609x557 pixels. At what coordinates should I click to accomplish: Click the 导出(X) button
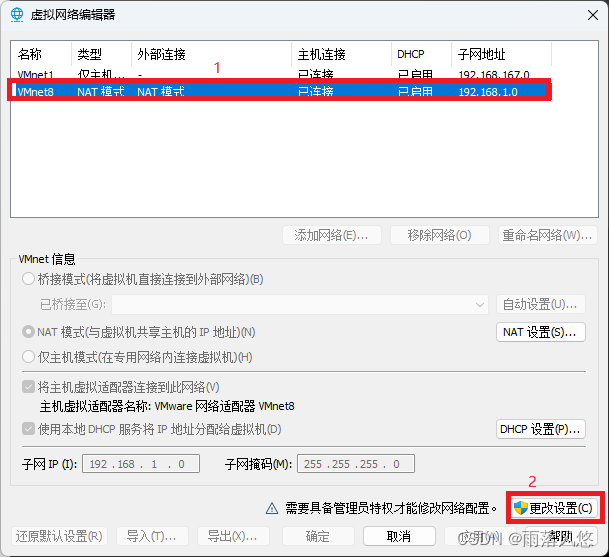(x=233, y=536)
